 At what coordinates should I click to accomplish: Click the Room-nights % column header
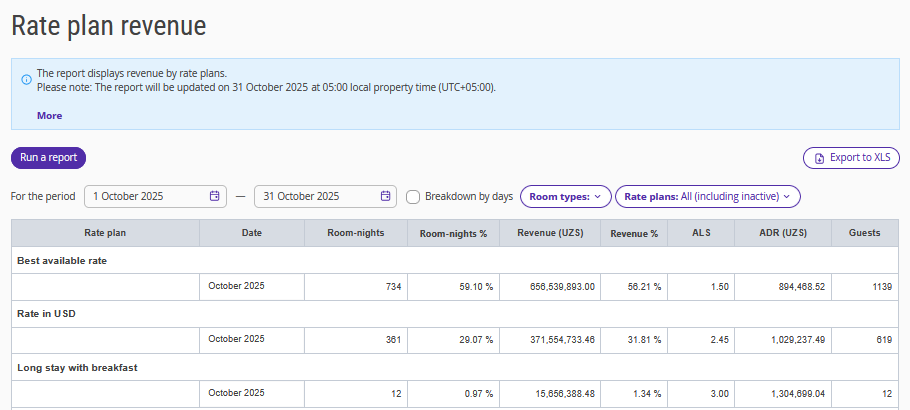tap(453, 233)
